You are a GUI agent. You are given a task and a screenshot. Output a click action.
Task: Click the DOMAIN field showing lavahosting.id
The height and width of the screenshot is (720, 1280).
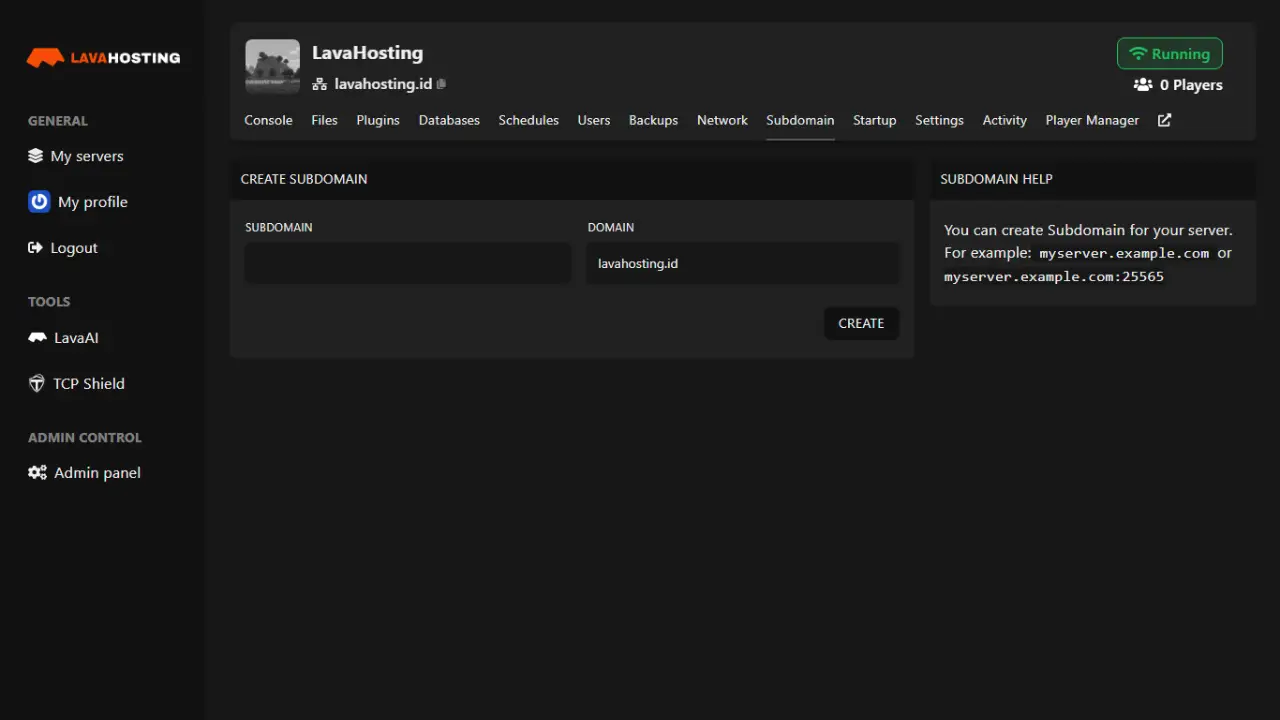[x=742, y=263]
